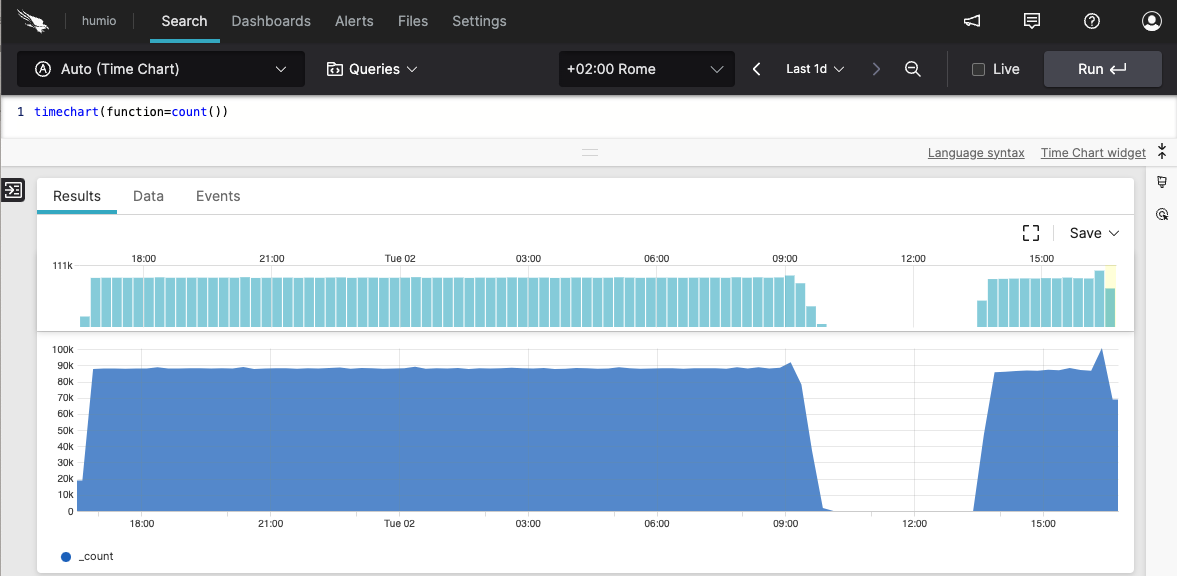Expand the chart to fullscreen
1177x576 pixels.
1030,232
